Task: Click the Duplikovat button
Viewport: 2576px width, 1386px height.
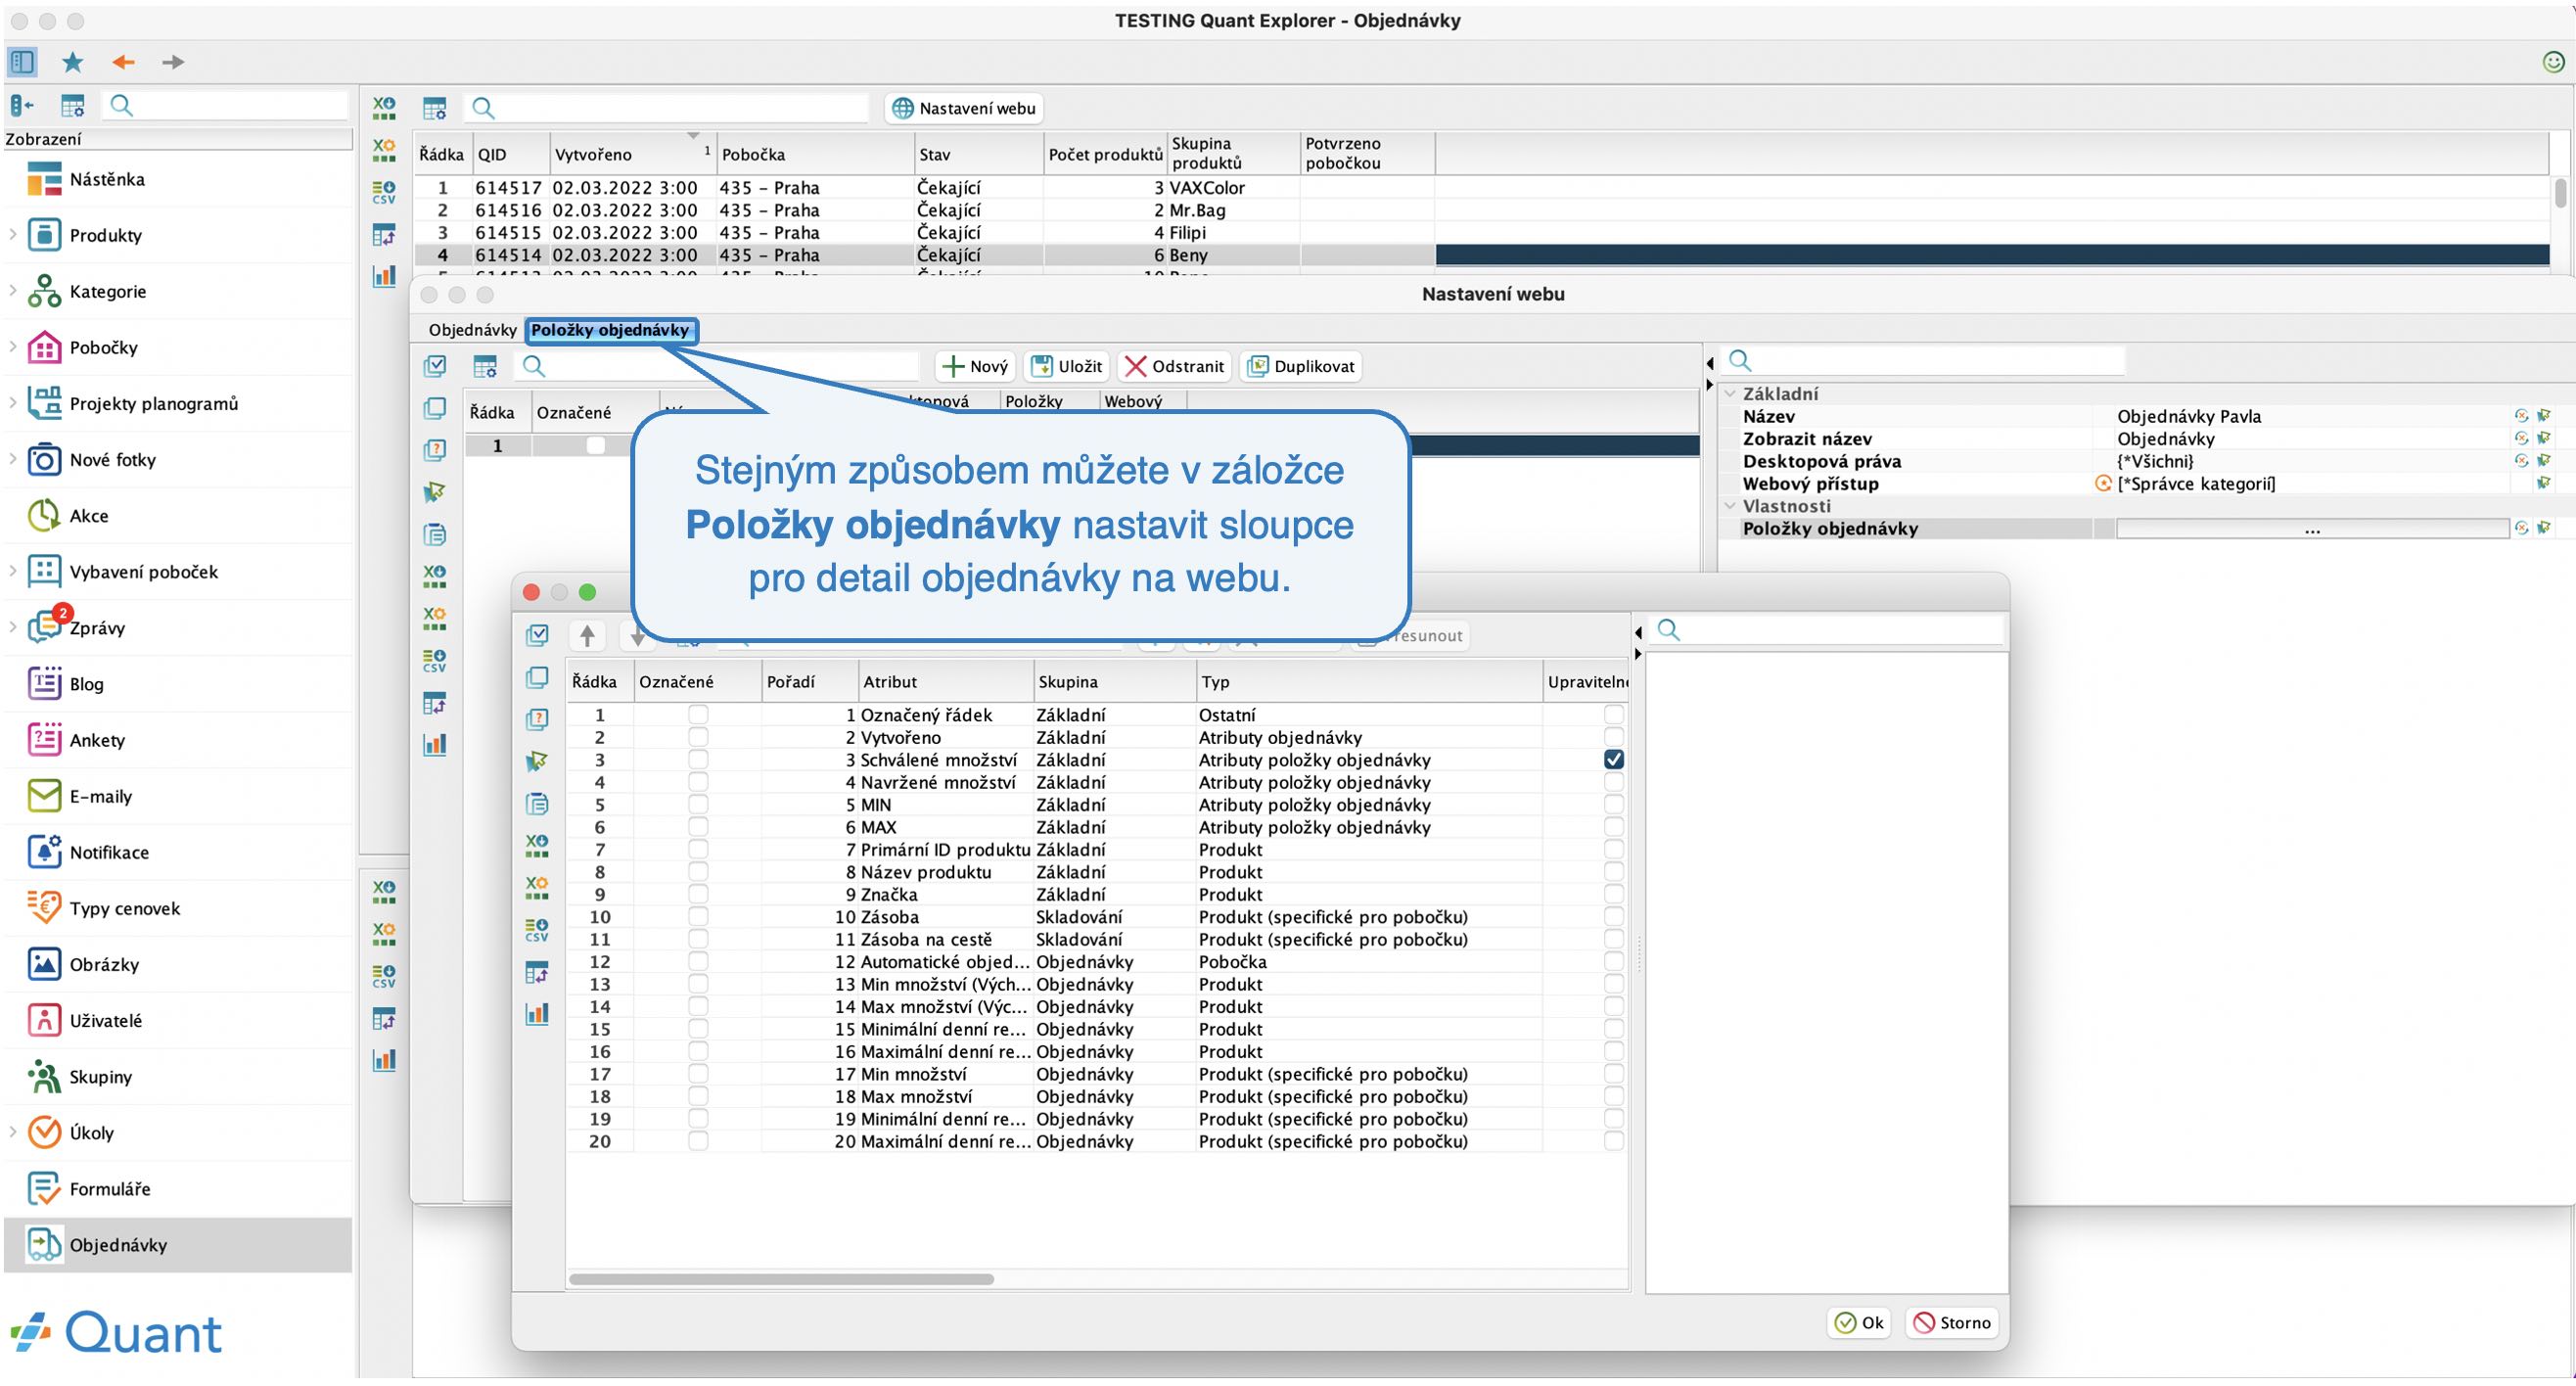Action: click(1301, 366)
